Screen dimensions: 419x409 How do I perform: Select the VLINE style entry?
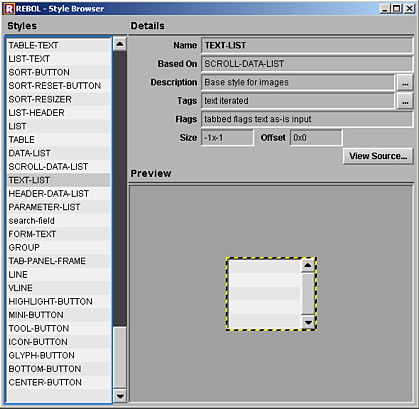click(59, 288)
